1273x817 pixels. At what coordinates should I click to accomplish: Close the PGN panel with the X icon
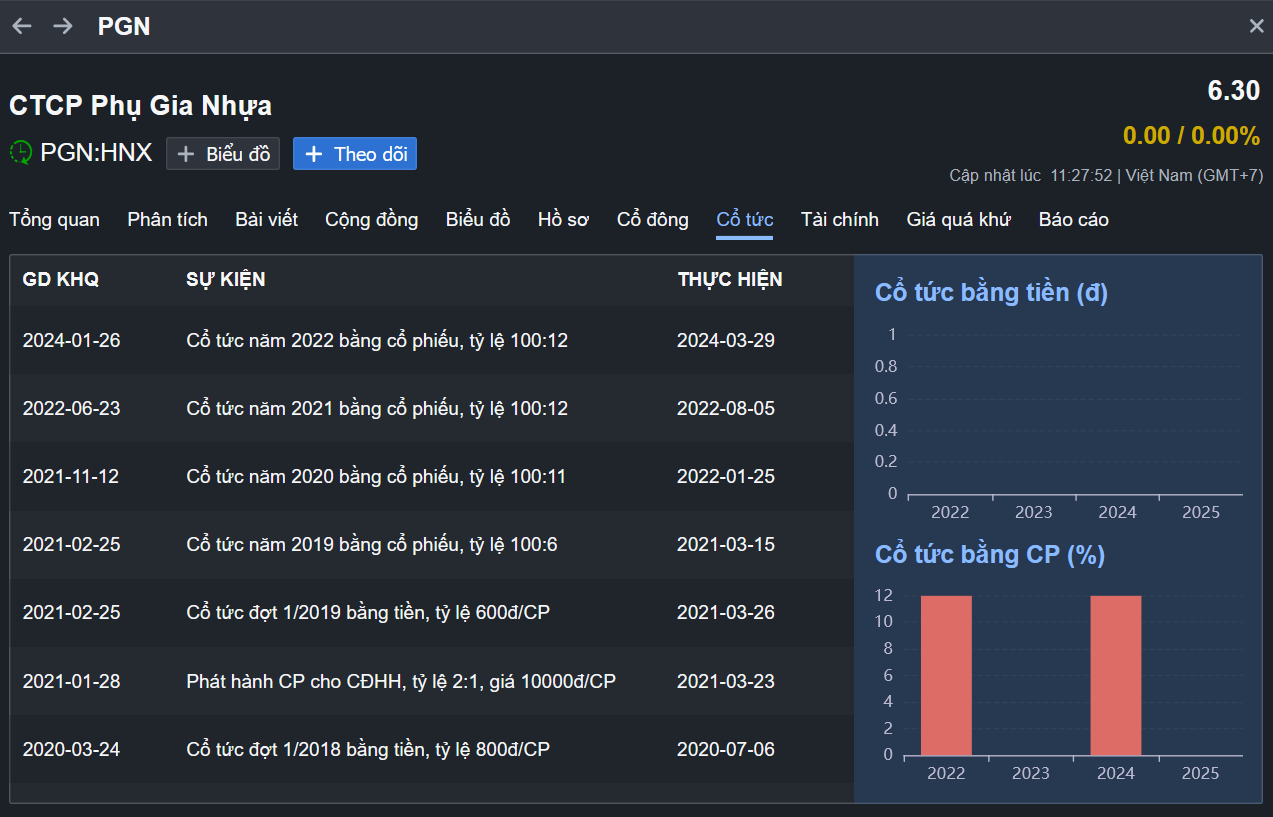click(1256, 26)
